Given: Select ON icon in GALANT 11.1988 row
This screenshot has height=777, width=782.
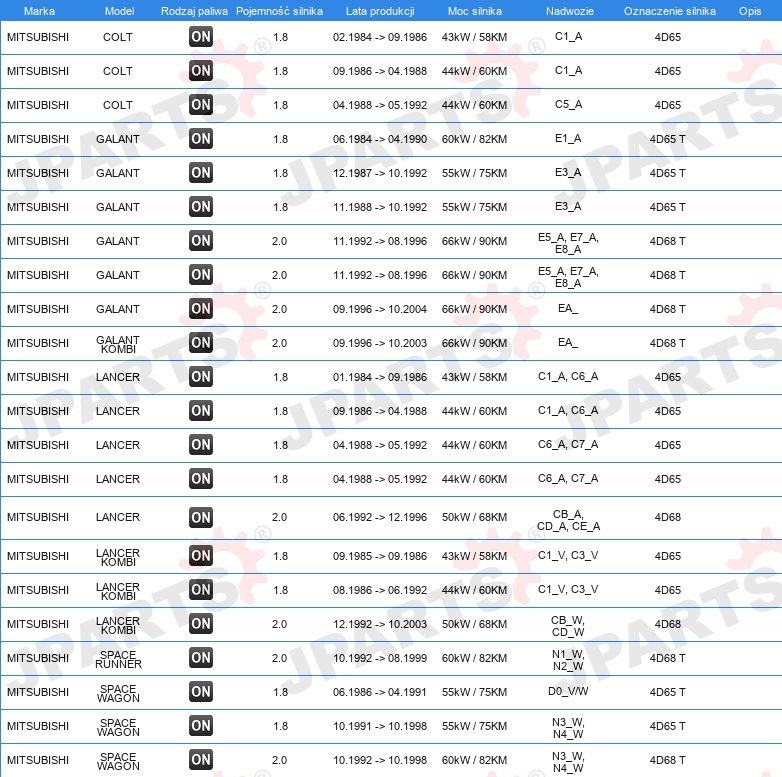Looking at the screenshot, I should 201,206.
